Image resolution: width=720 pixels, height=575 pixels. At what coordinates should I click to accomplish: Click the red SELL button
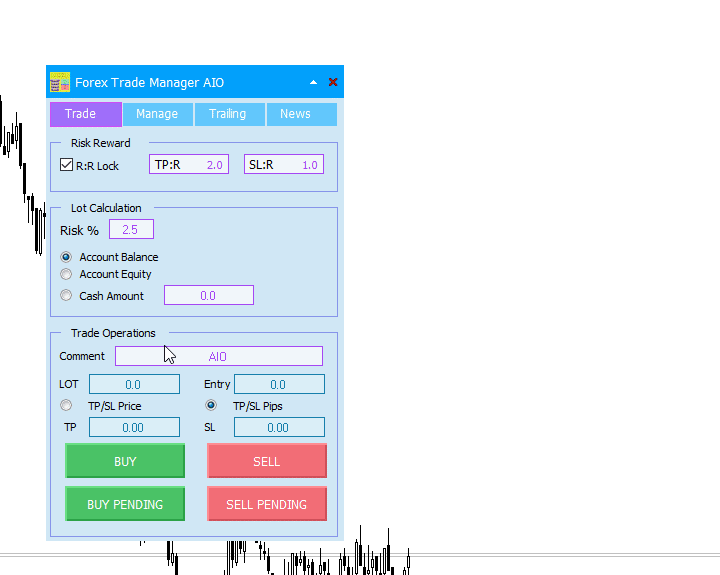(267, 461)
